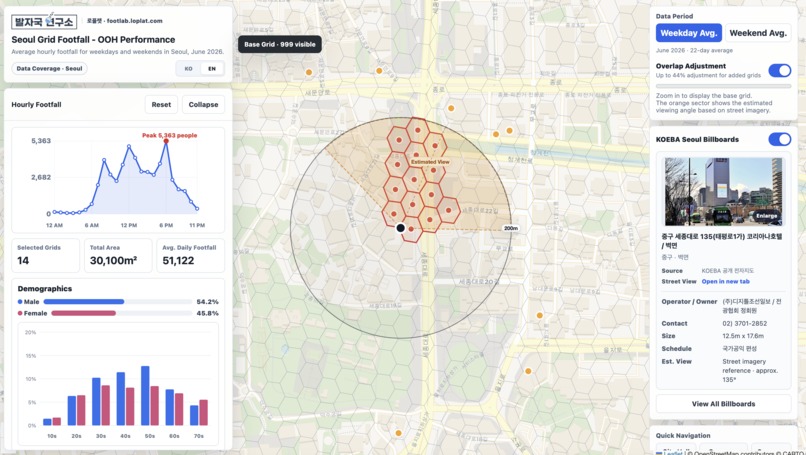
Task: Click the 200m radius label
Action: 510,228
